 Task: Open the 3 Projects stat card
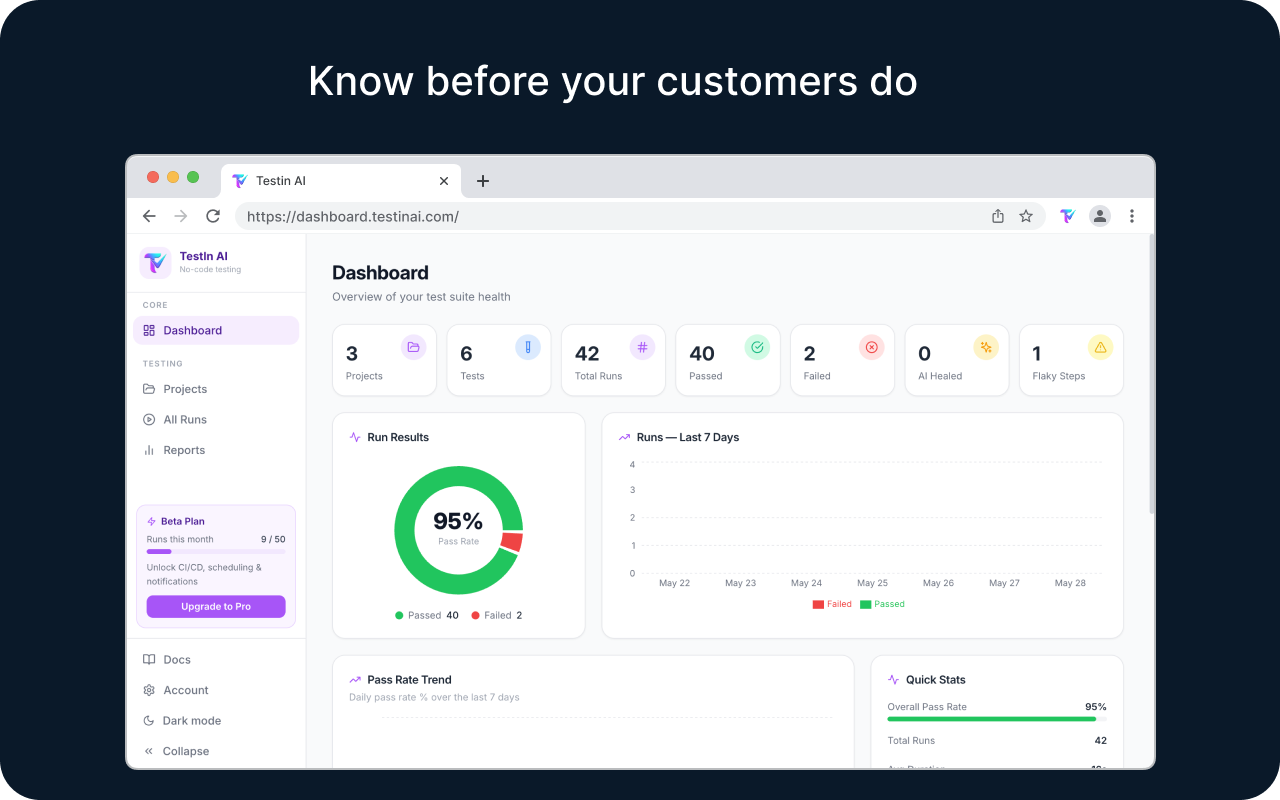coord(384,360)
